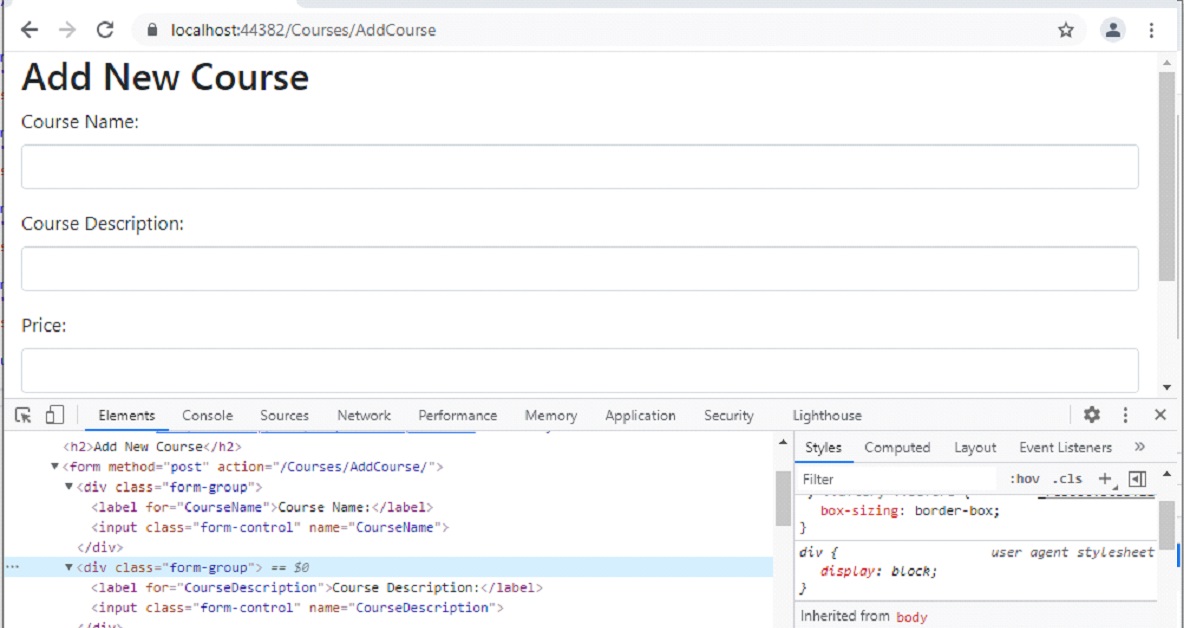Select the Event Listeners sub-tab

pyautogui.click(x=1065, y=447)
